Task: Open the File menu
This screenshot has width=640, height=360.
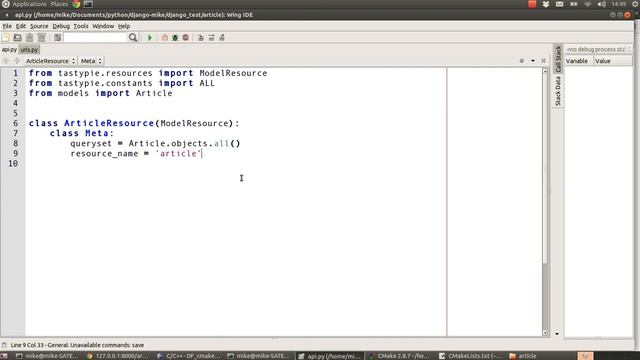Action: 7,26
